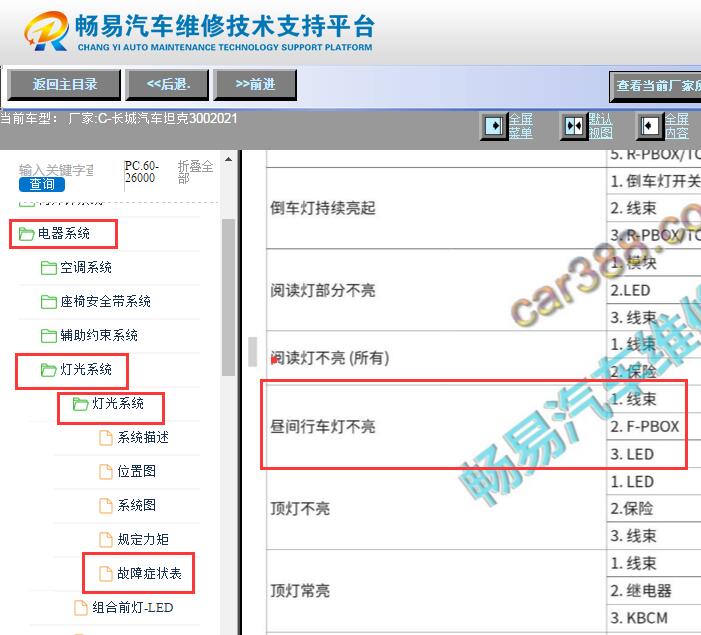
Task: Click the 规定力矩 document icon
Action: point(106,539)
